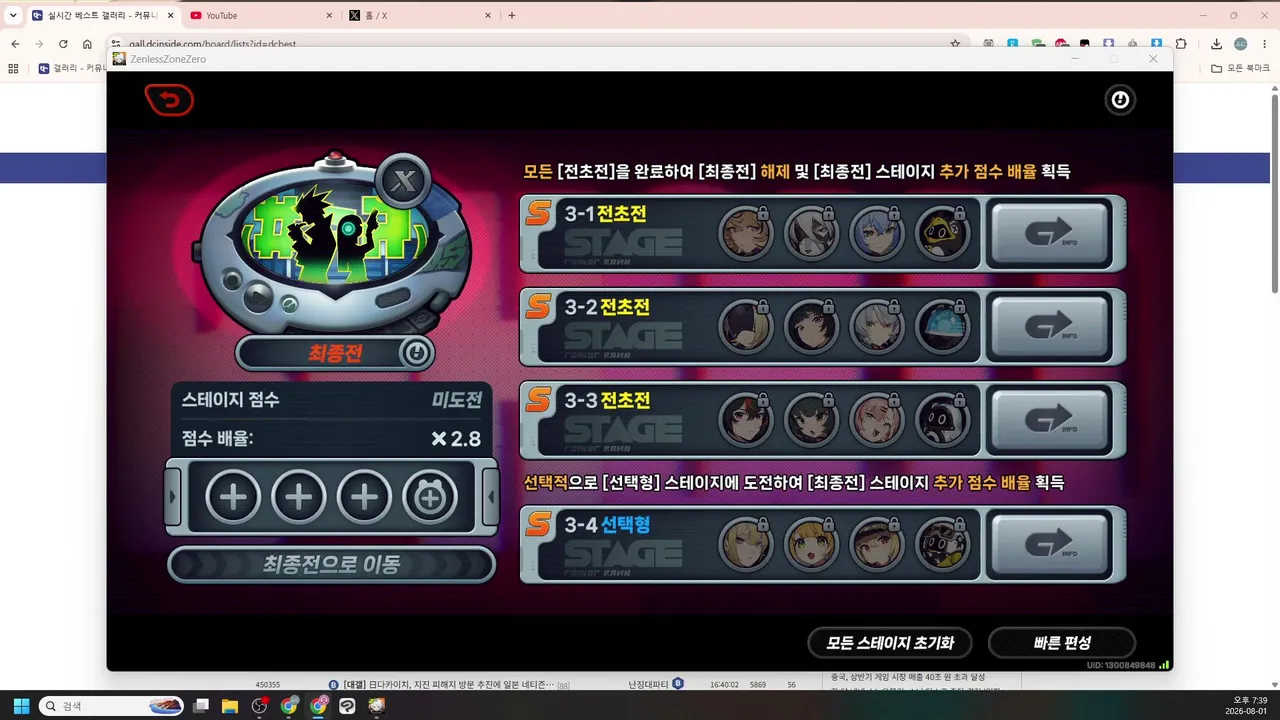Select second character portrait in stage 3-1
The width and height of the screenshot is (1280, 720).
pyautogui.click(x=811, y=234)
